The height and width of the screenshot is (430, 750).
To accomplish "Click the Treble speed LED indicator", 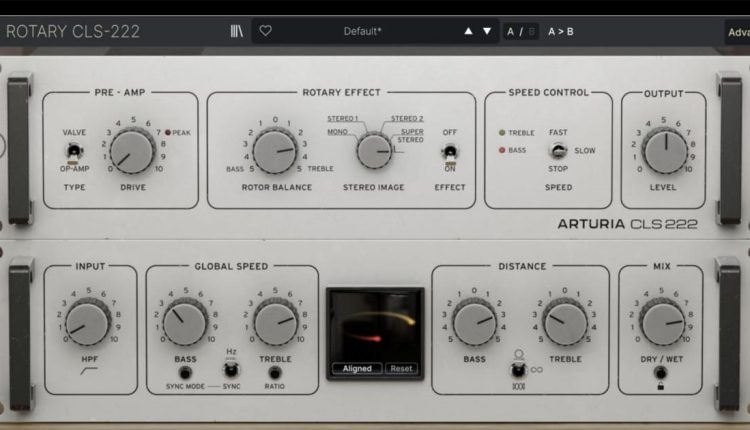I will 502,132.
